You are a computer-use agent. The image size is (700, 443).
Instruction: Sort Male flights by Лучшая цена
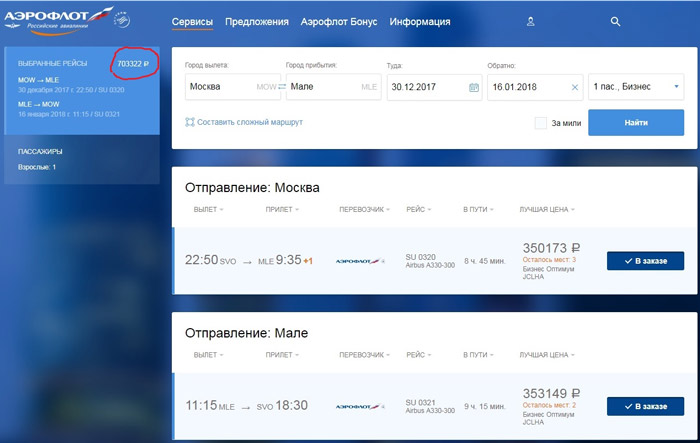(547, 355)
